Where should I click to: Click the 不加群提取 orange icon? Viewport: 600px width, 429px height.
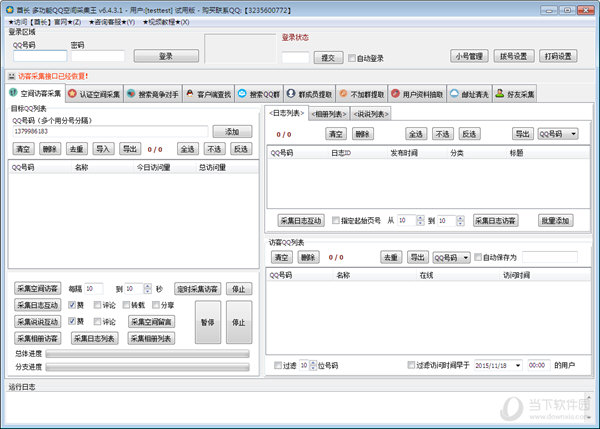pos(343,93)
